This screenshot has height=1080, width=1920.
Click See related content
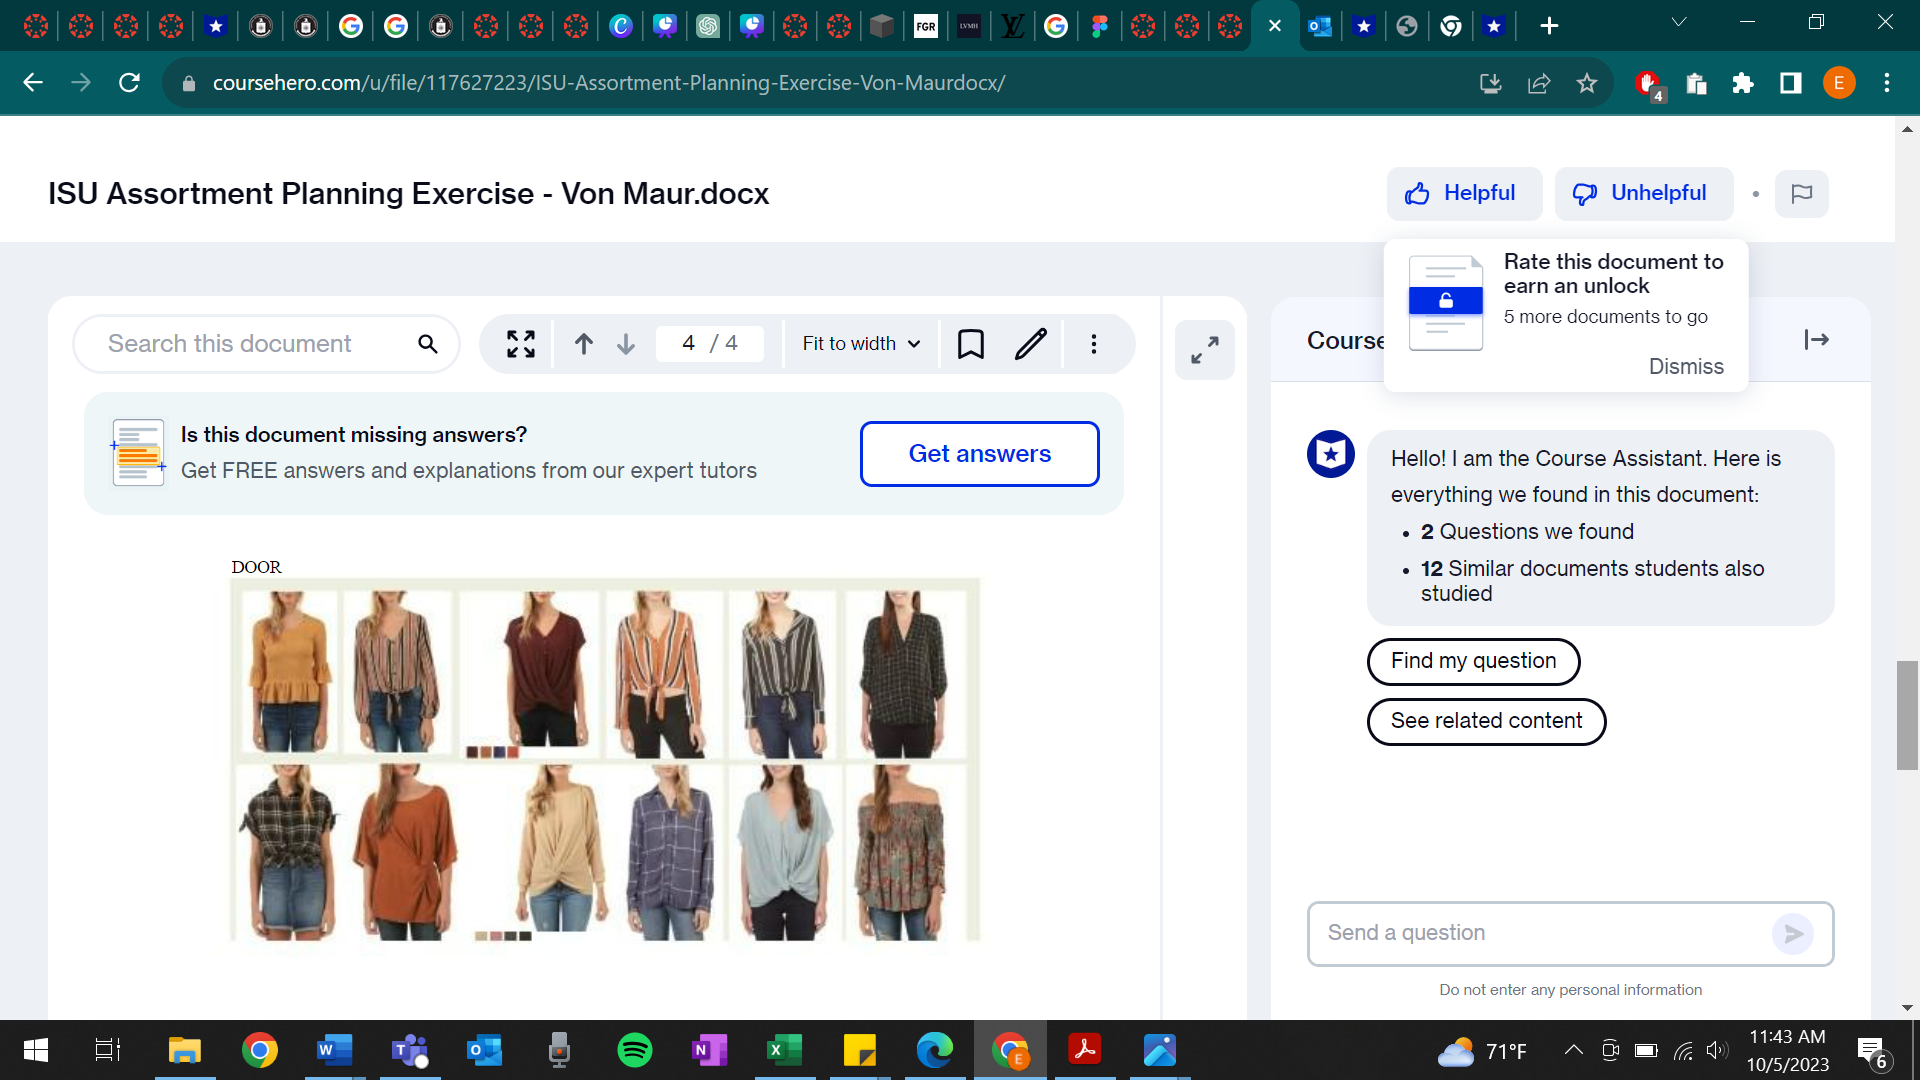click(1486, 721)
